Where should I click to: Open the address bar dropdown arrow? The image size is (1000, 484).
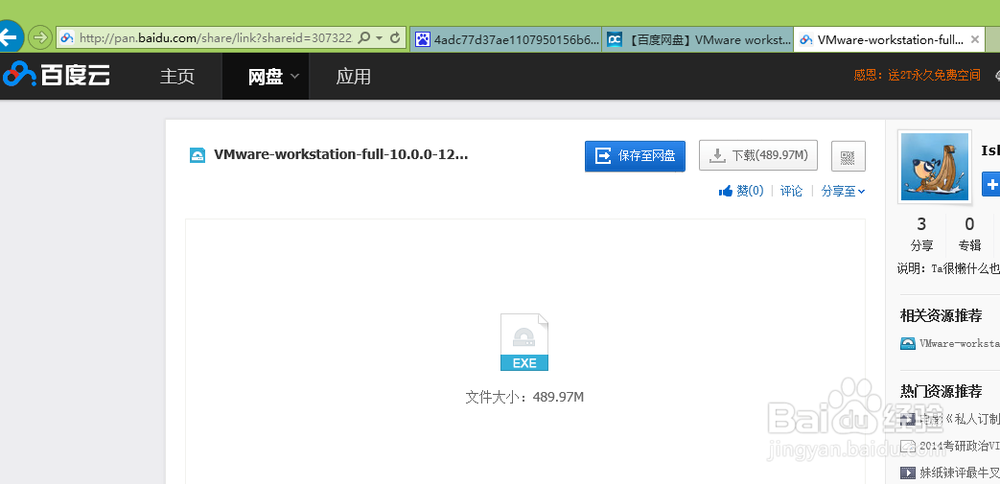coord(379,38)
